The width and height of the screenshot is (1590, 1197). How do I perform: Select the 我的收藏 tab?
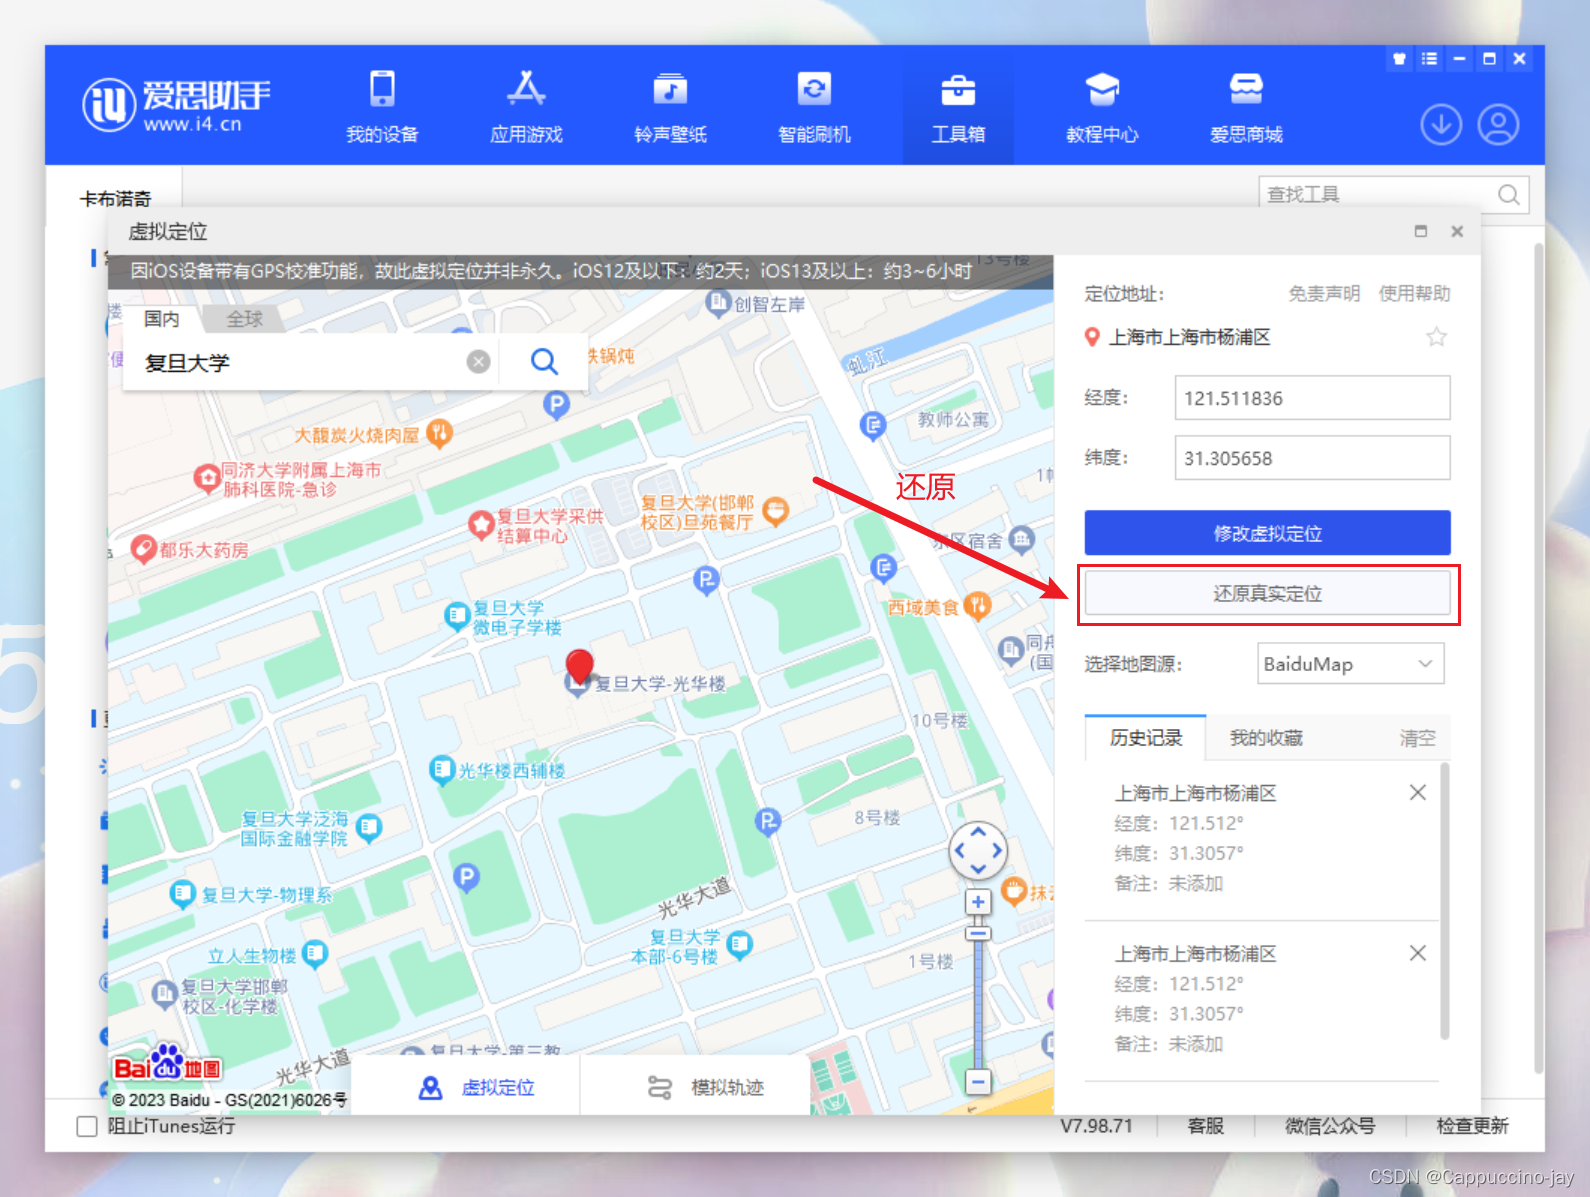1266,738
